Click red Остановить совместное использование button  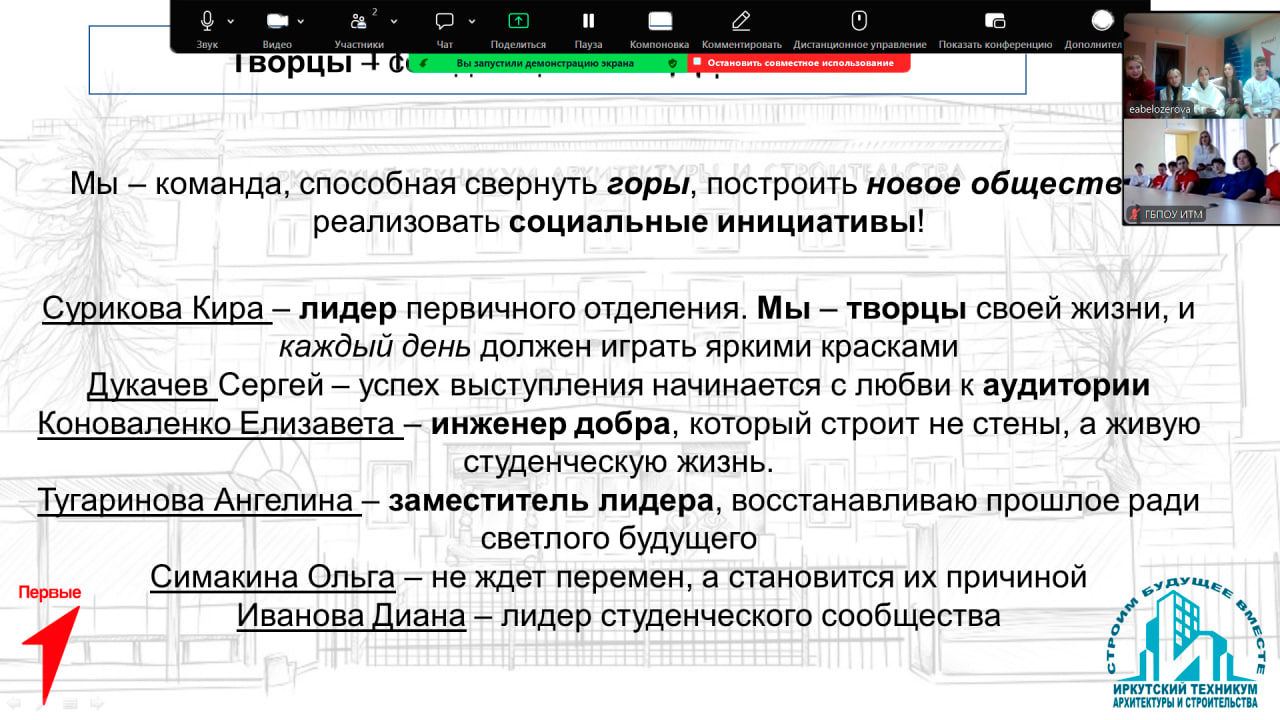coord(799,63)
